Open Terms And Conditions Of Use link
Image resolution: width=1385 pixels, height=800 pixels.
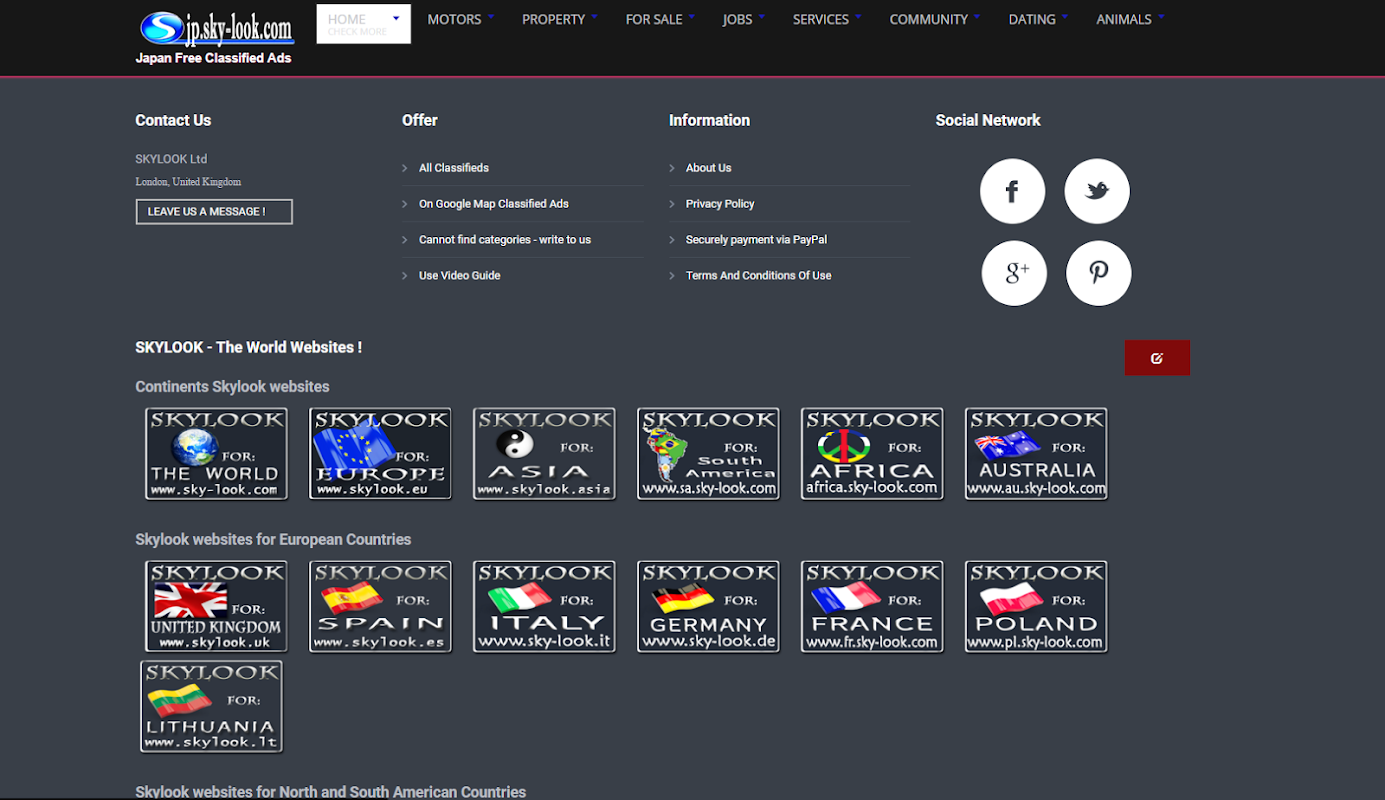pos(759,276)
